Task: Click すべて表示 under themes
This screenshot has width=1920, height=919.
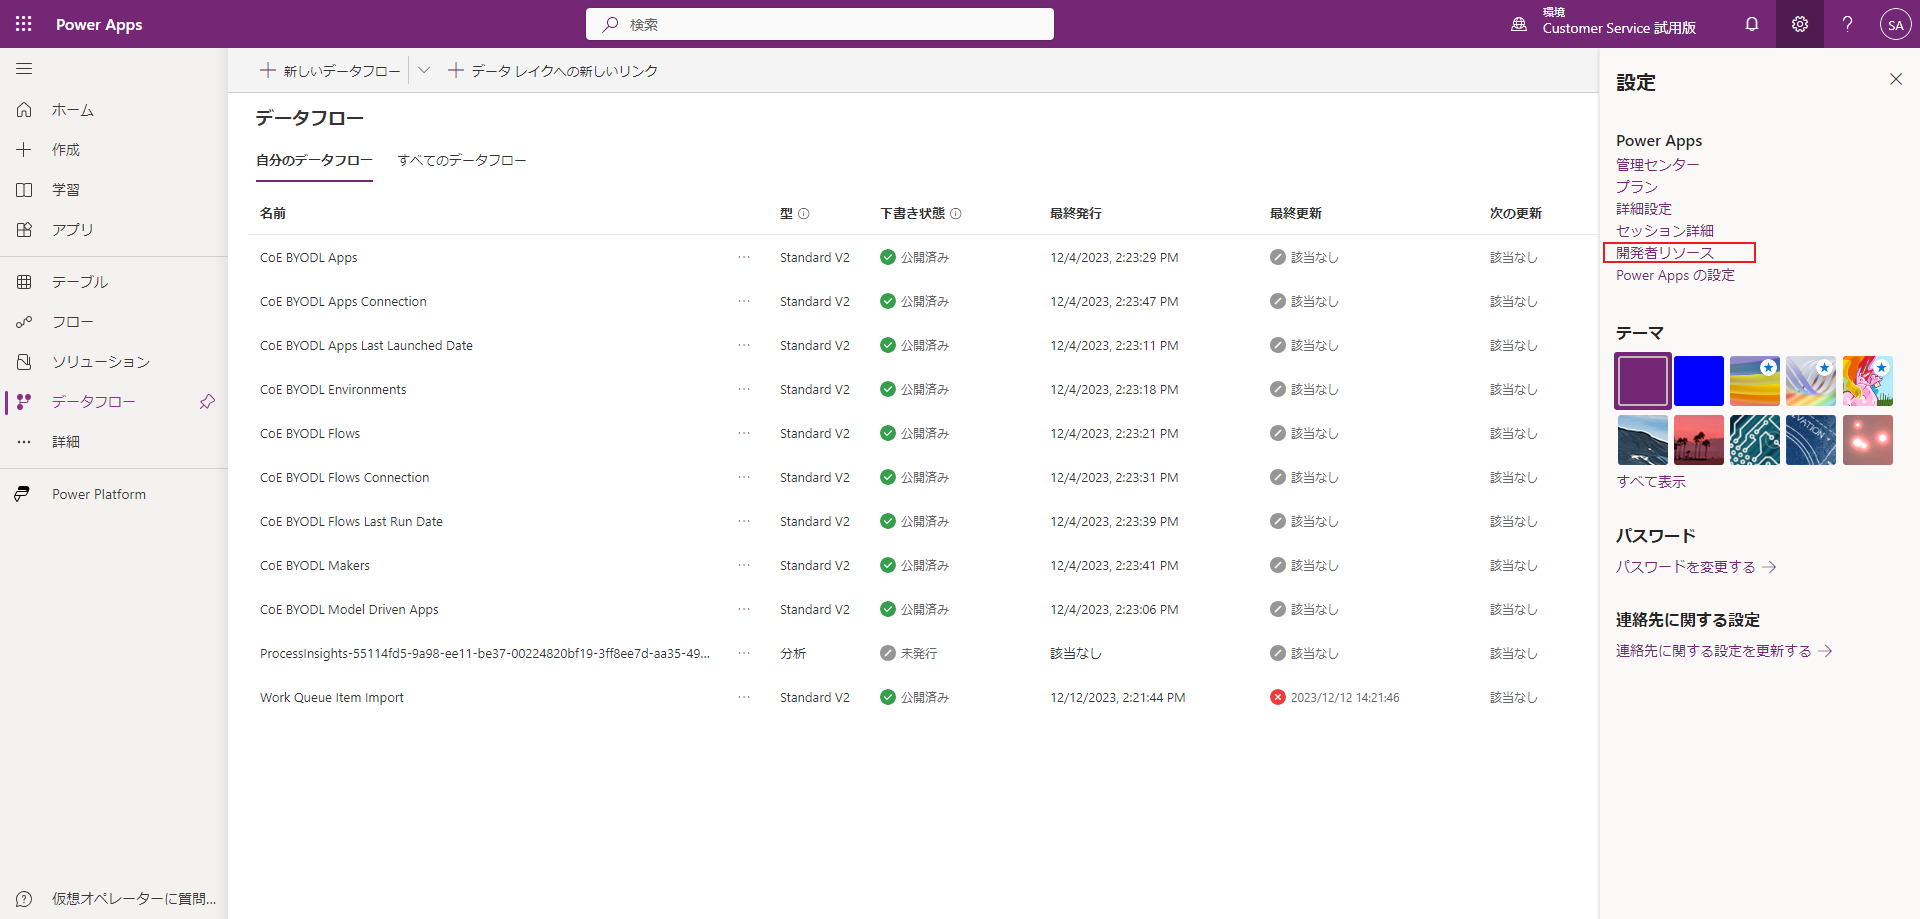Action: (1651, 482)
